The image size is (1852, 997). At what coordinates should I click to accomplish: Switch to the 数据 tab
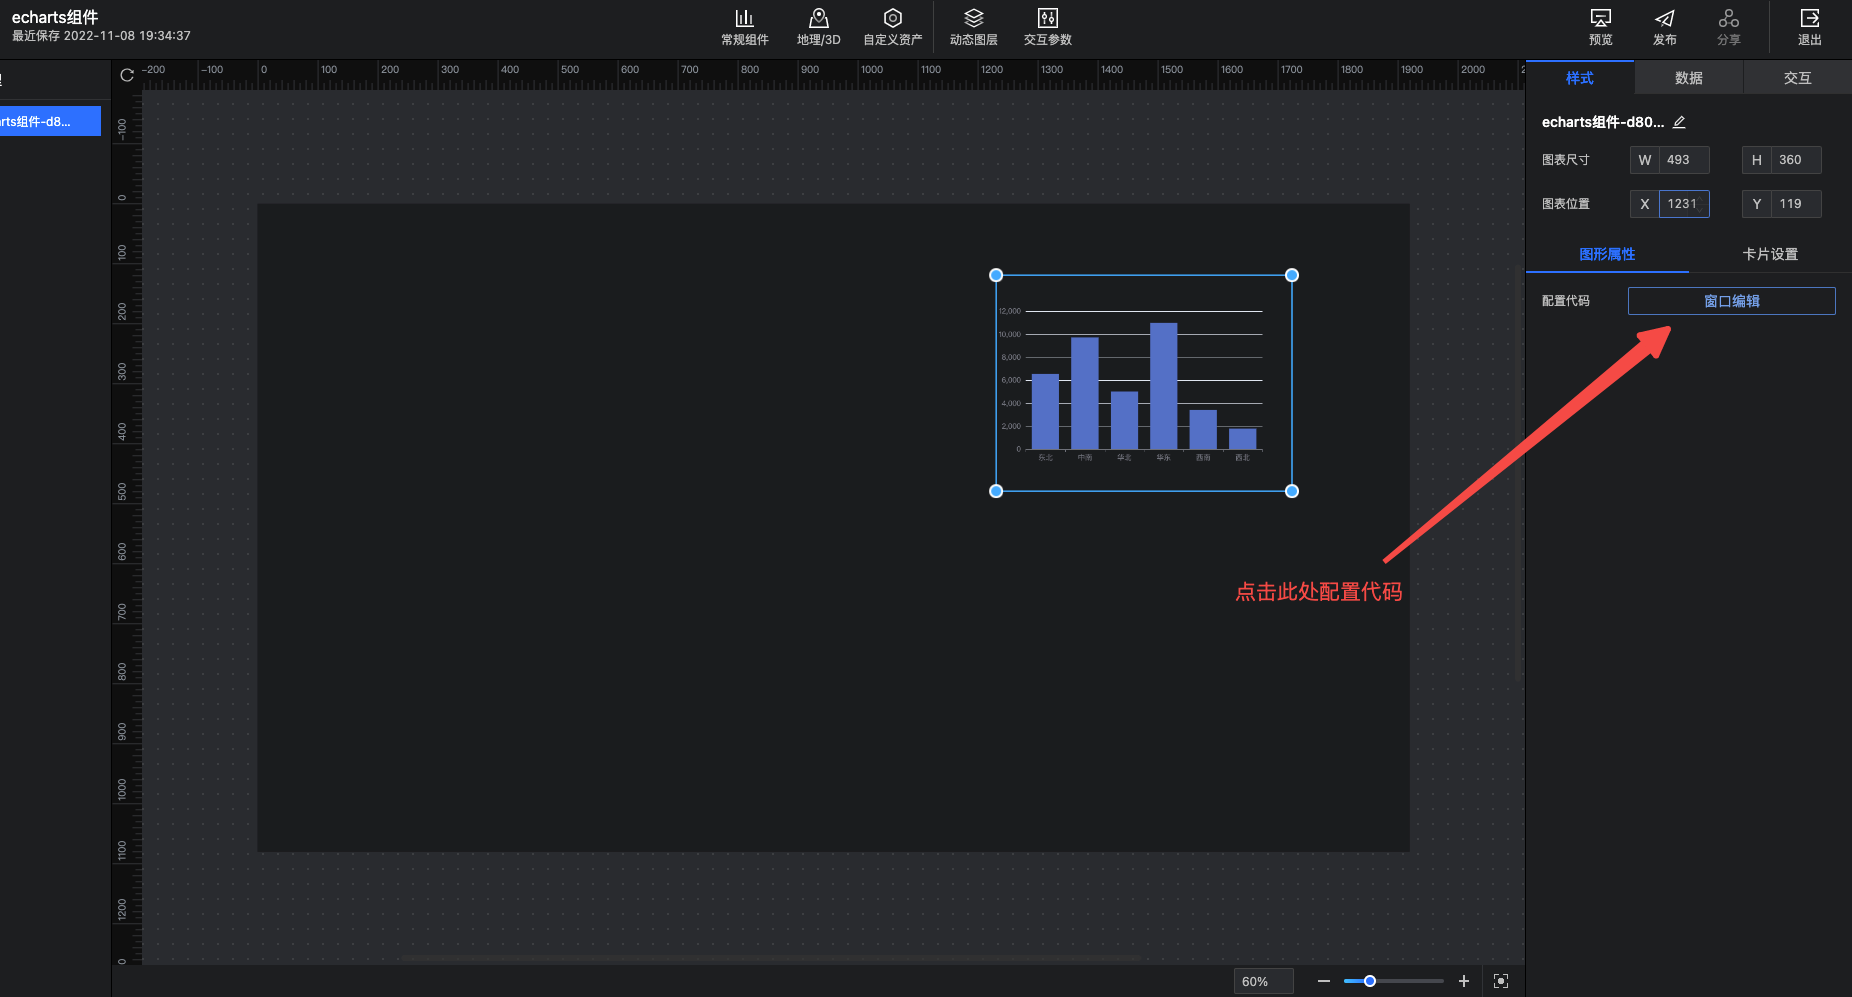coord(1688,78)
